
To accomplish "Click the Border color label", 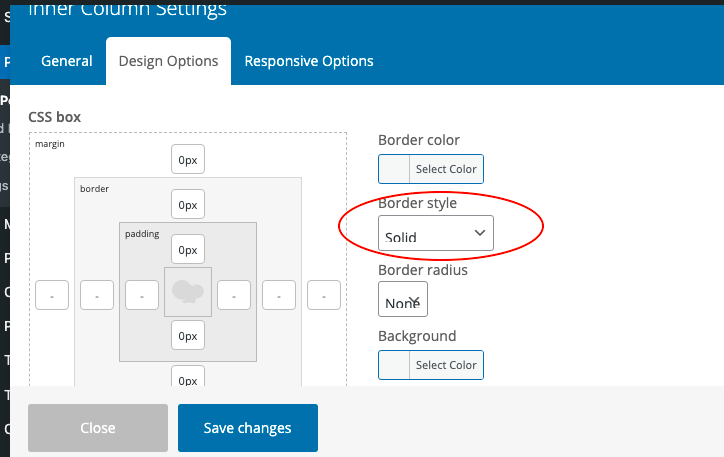I will (x=419, y=140).
